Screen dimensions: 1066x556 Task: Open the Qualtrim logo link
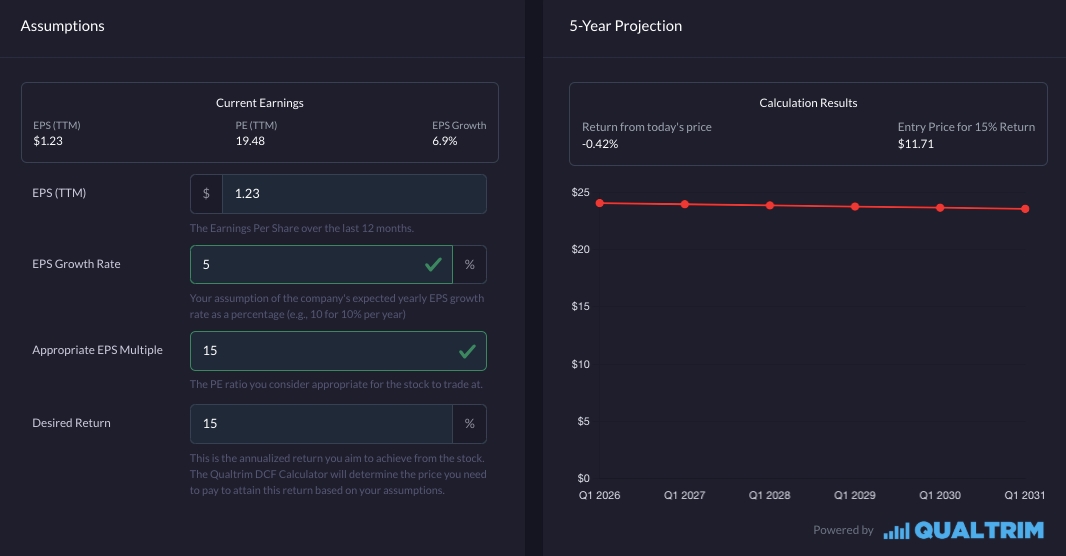963,530
